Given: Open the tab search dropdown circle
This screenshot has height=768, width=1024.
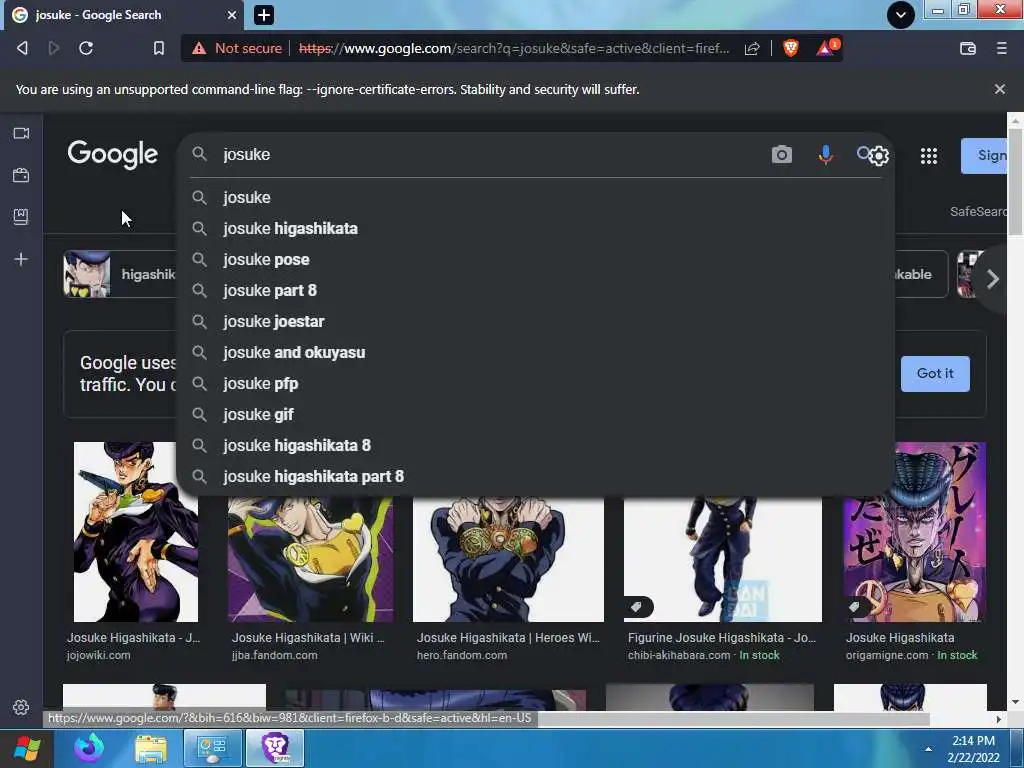Looking at the screenshot, I should click(901, 14).
